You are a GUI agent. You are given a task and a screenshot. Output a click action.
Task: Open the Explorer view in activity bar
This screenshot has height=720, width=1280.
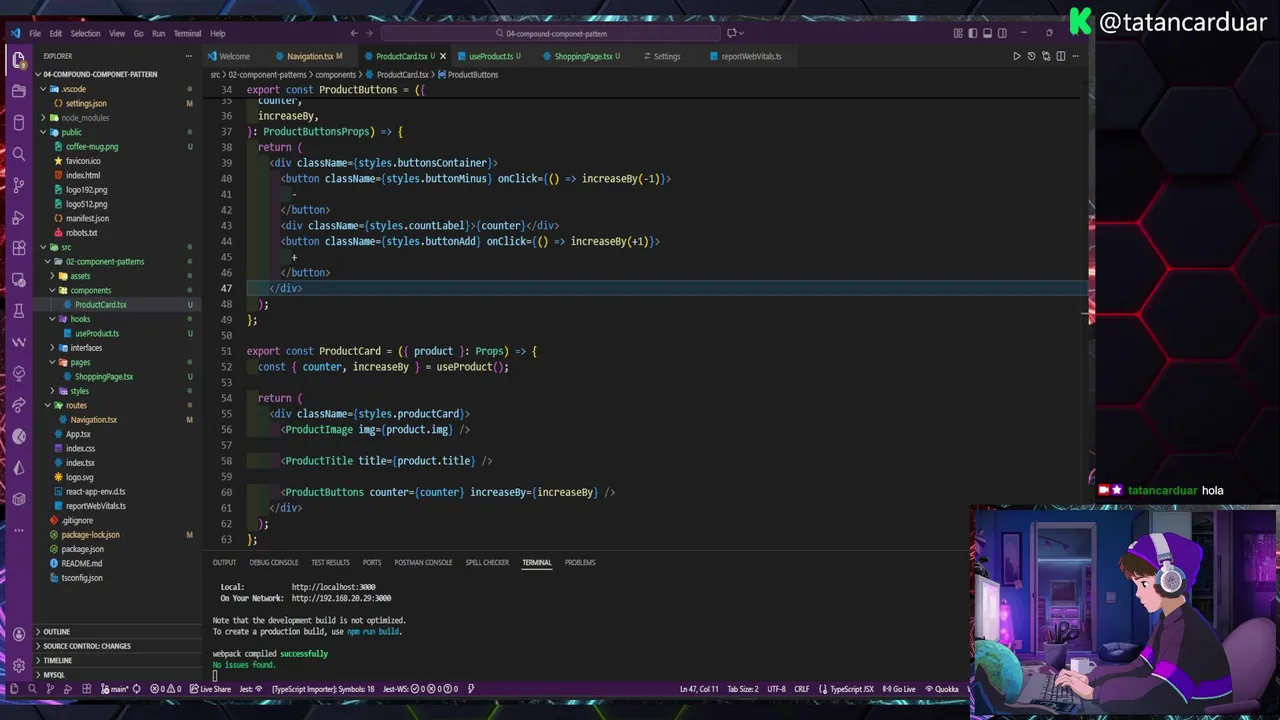[18, 60]
